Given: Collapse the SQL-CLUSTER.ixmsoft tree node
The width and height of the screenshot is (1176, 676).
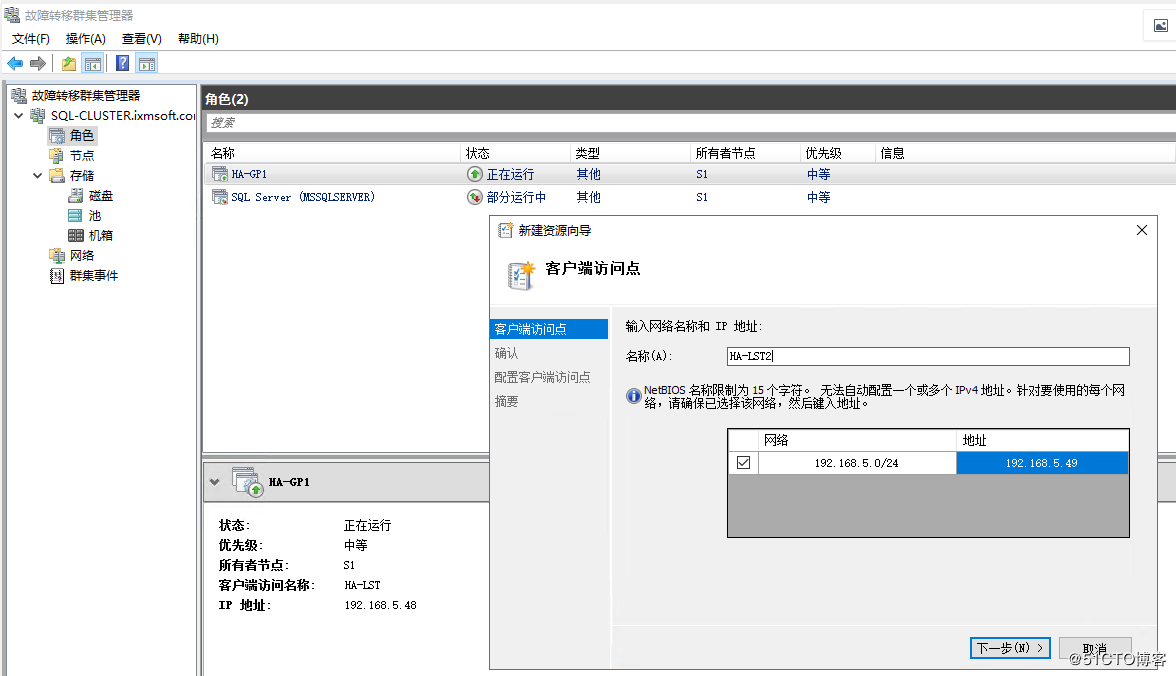Looking at the screenshot, I should pyautogui.click(x=18, y=115).
